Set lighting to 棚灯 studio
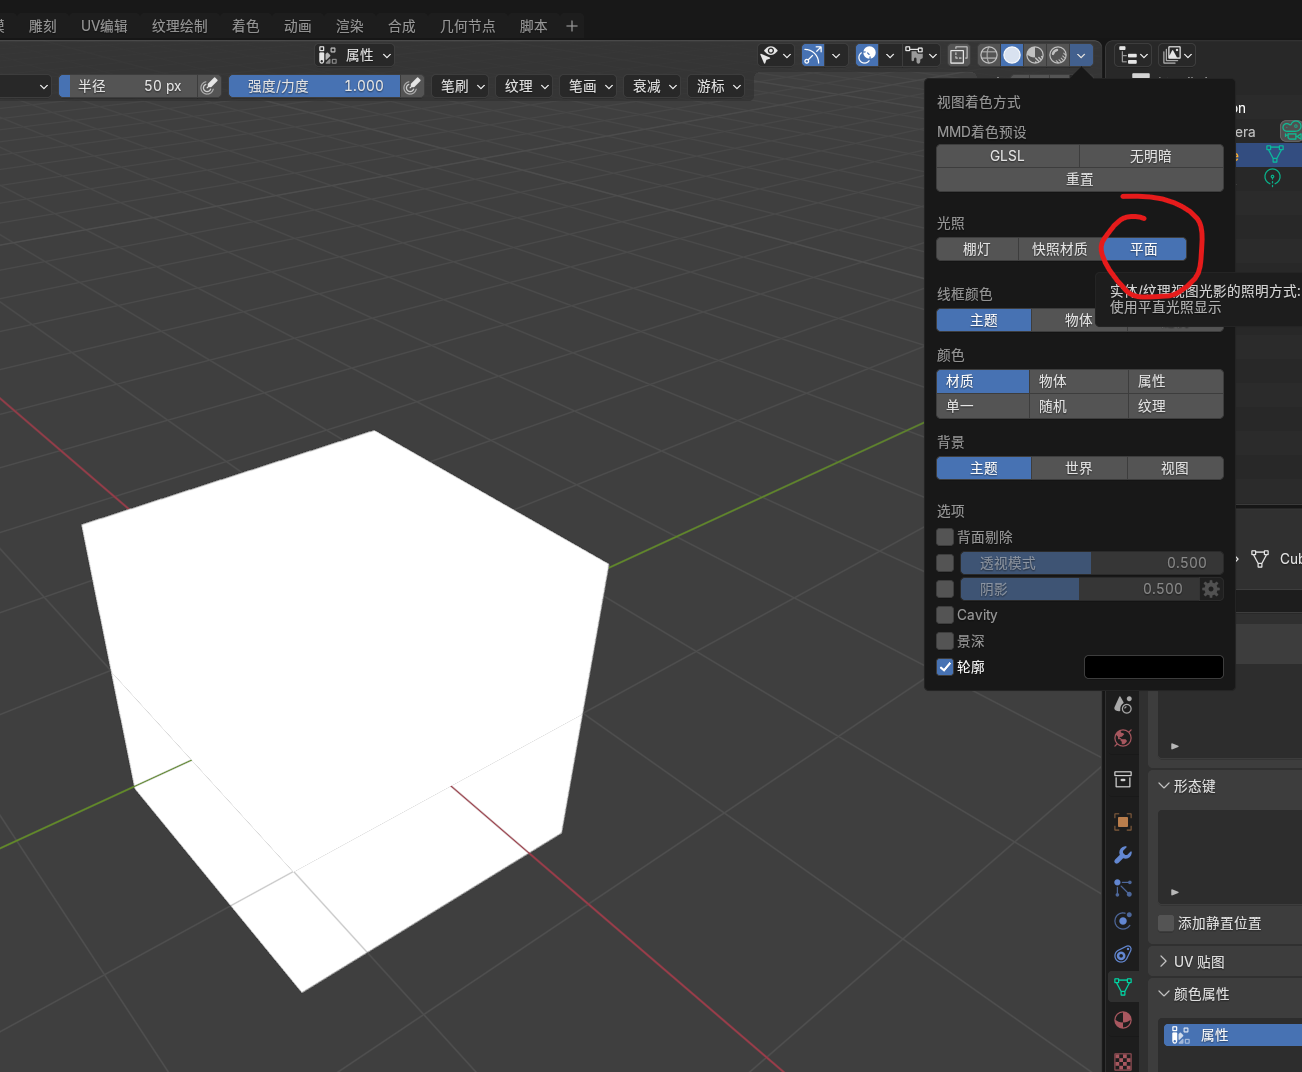1302x1072 pixels. [977, 249]
